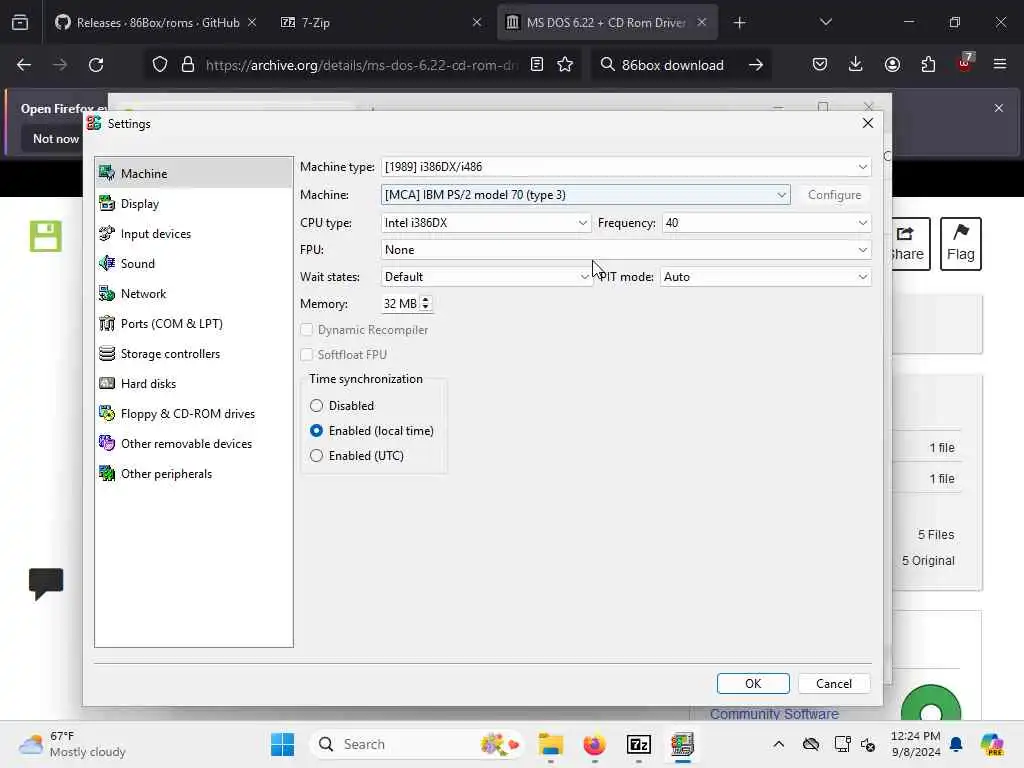This screenshot has height=768, width=1024.
Task: Click the Memory value field
Action: click(400, 303)
